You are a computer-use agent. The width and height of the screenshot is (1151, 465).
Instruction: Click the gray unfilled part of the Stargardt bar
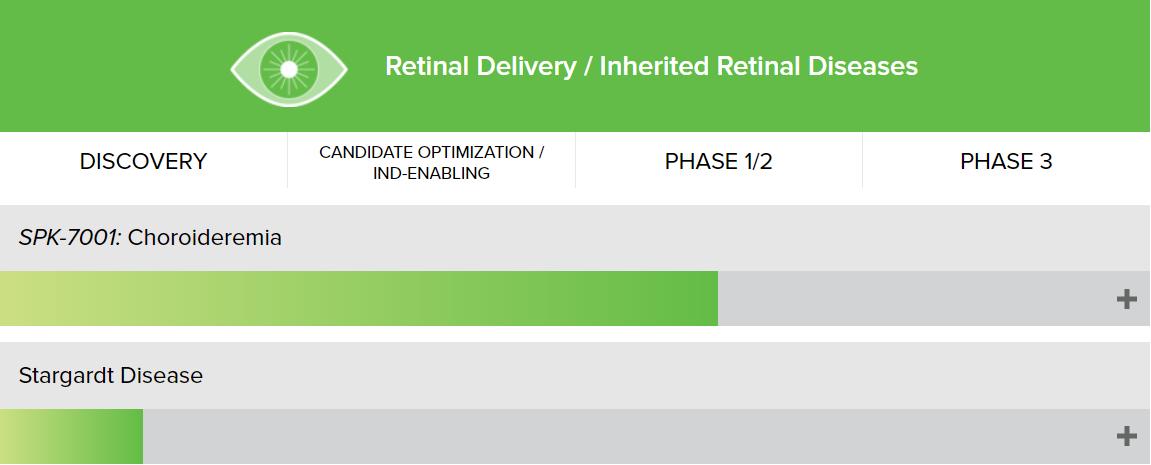620,436
